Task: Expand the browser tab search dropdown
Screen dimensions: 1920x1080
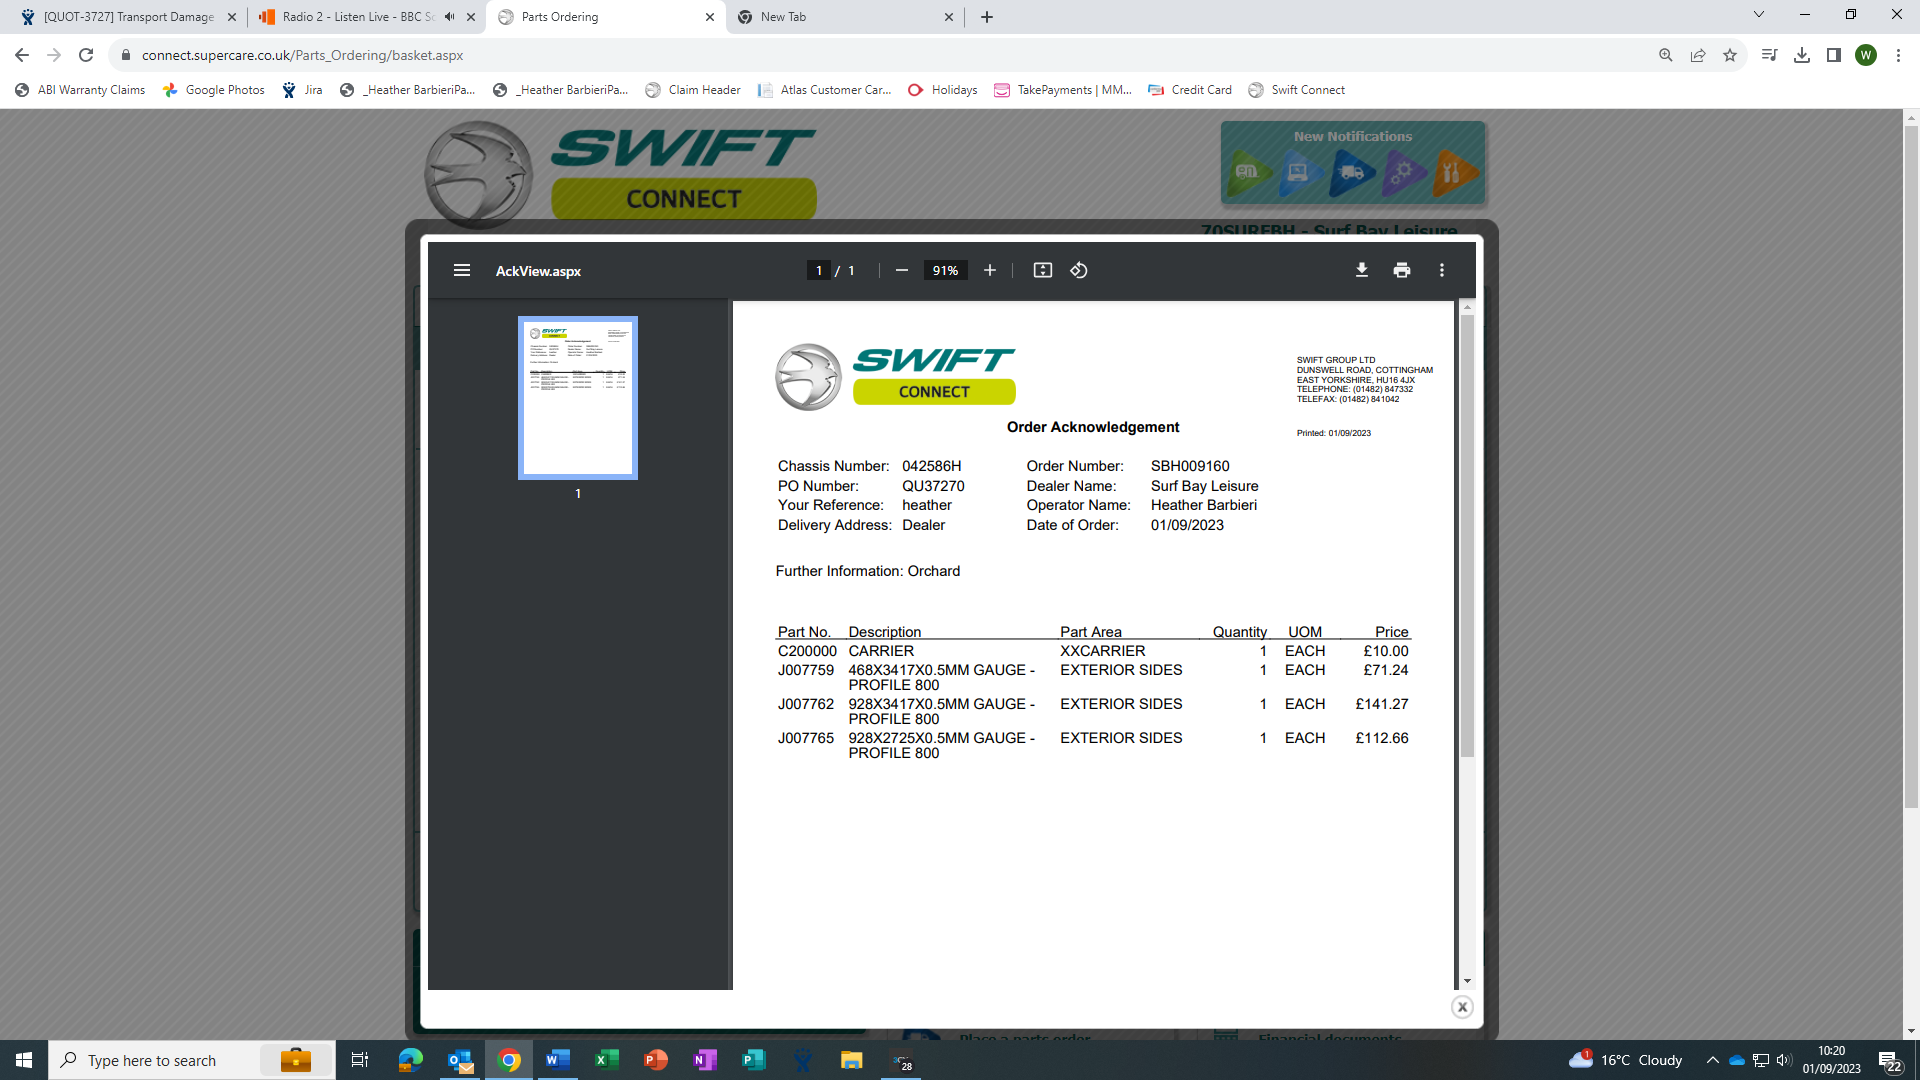Action: coord(1758,15)
